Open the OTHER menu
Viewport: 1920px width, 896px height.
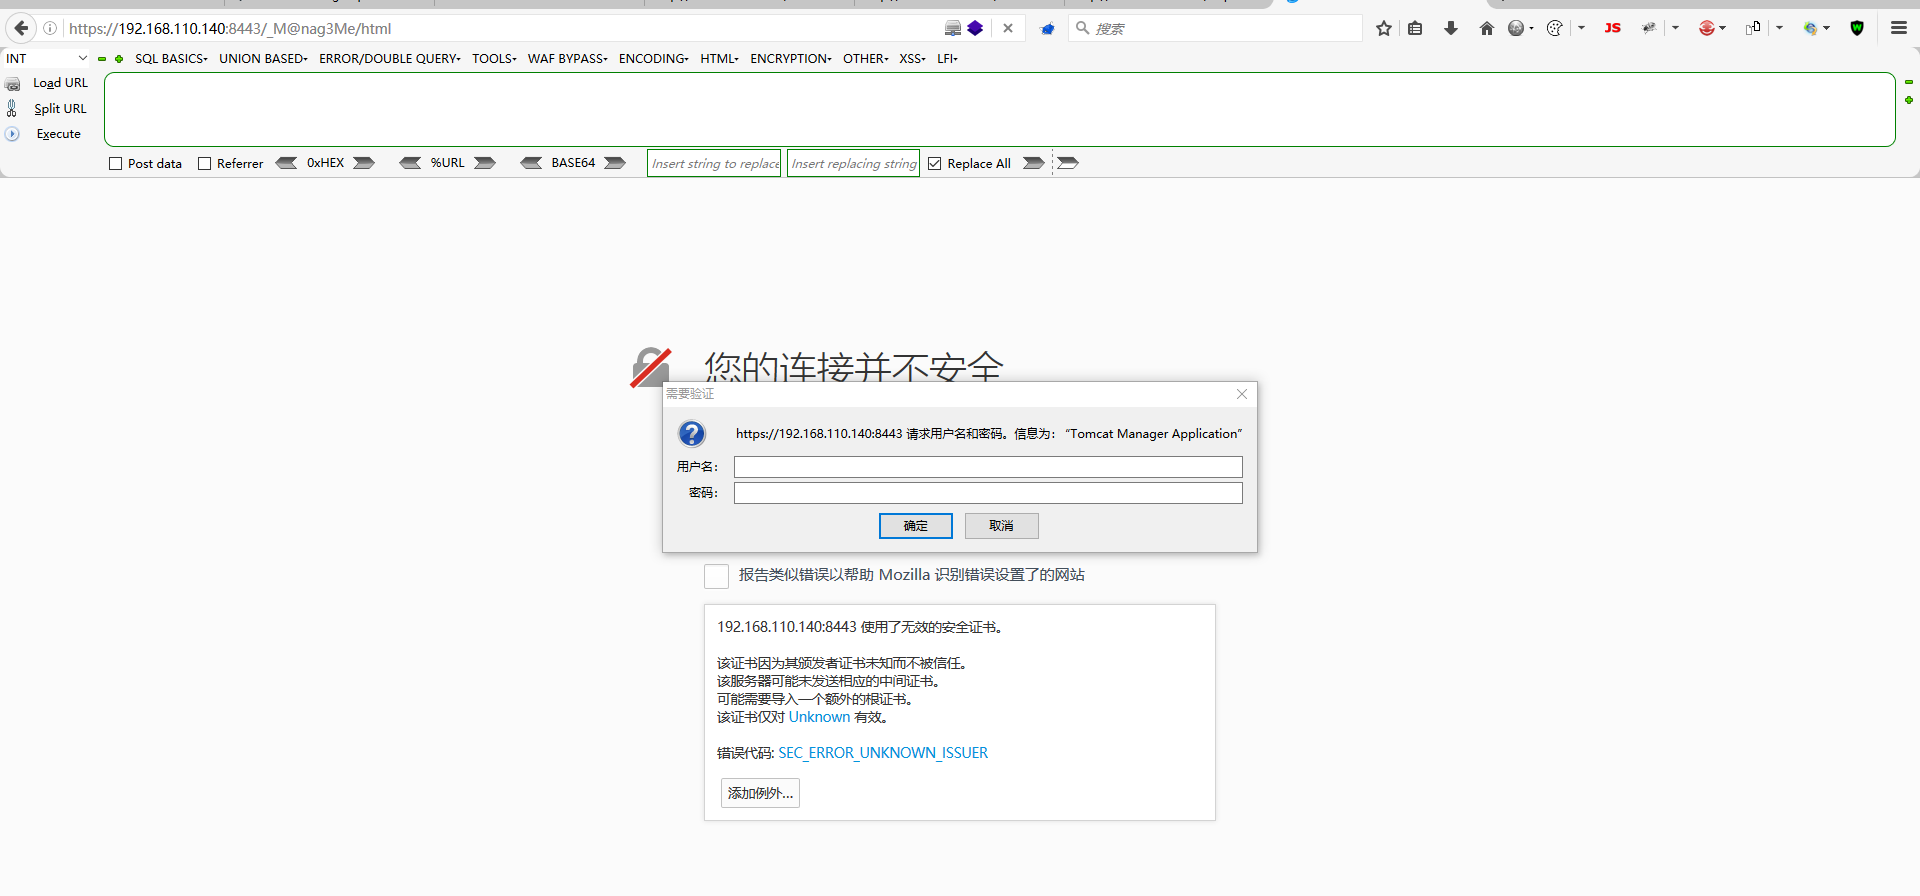pyautogui.click(x=866, y=59)
